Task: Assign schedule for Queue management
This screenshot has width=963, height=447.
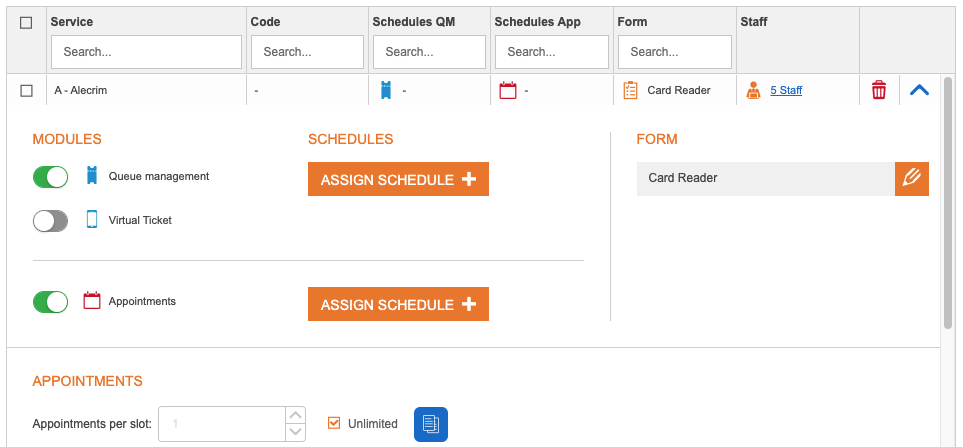Action: 398,179
